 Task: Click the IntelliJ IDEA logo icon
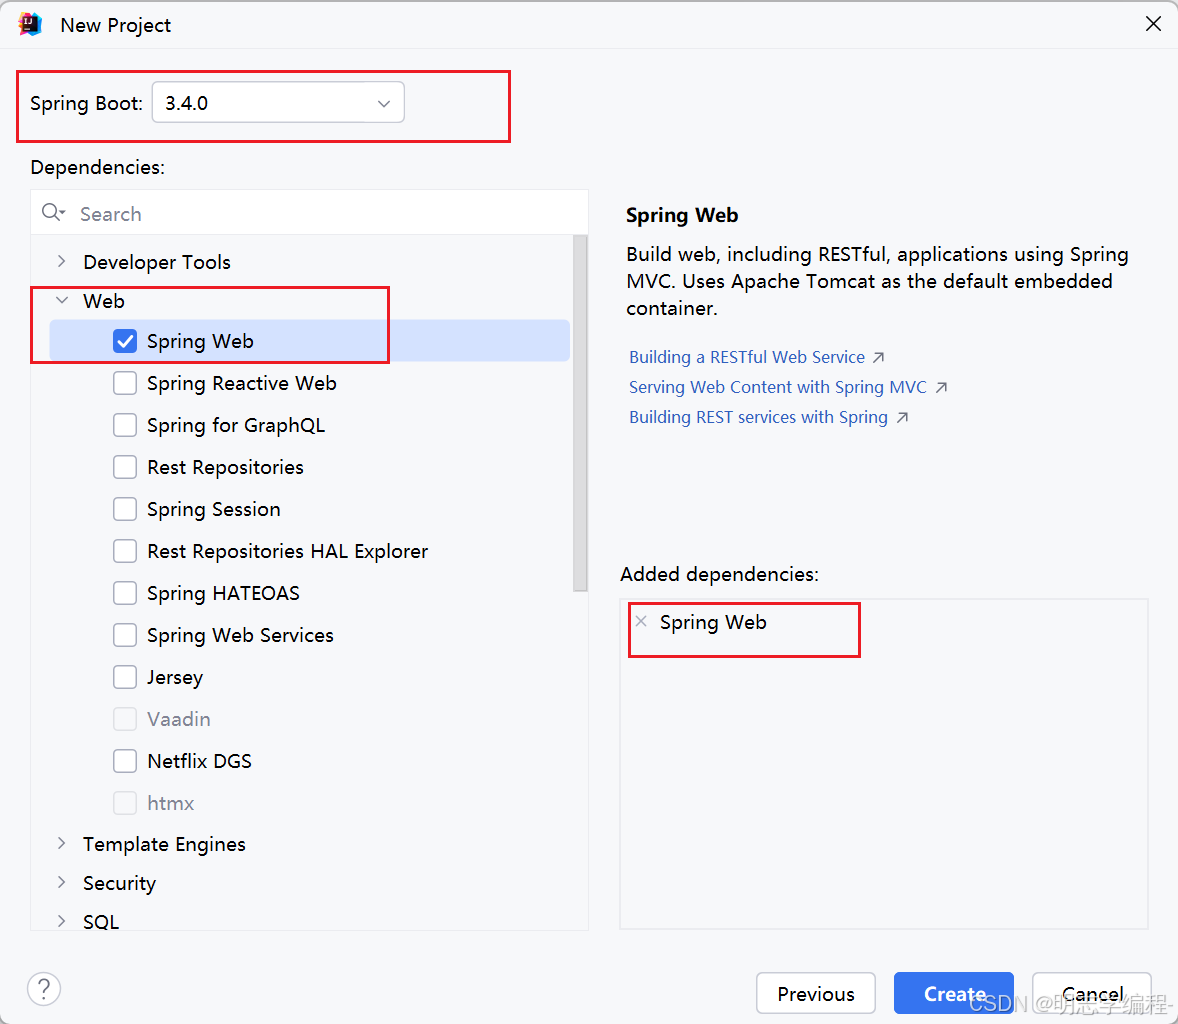pos(30,24)
